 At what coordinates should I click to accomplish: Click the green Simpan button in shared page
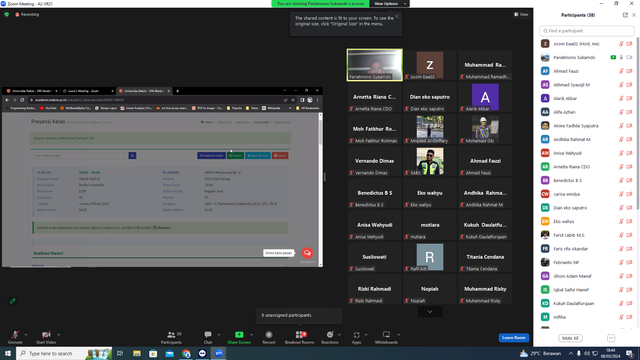(236, 156)
